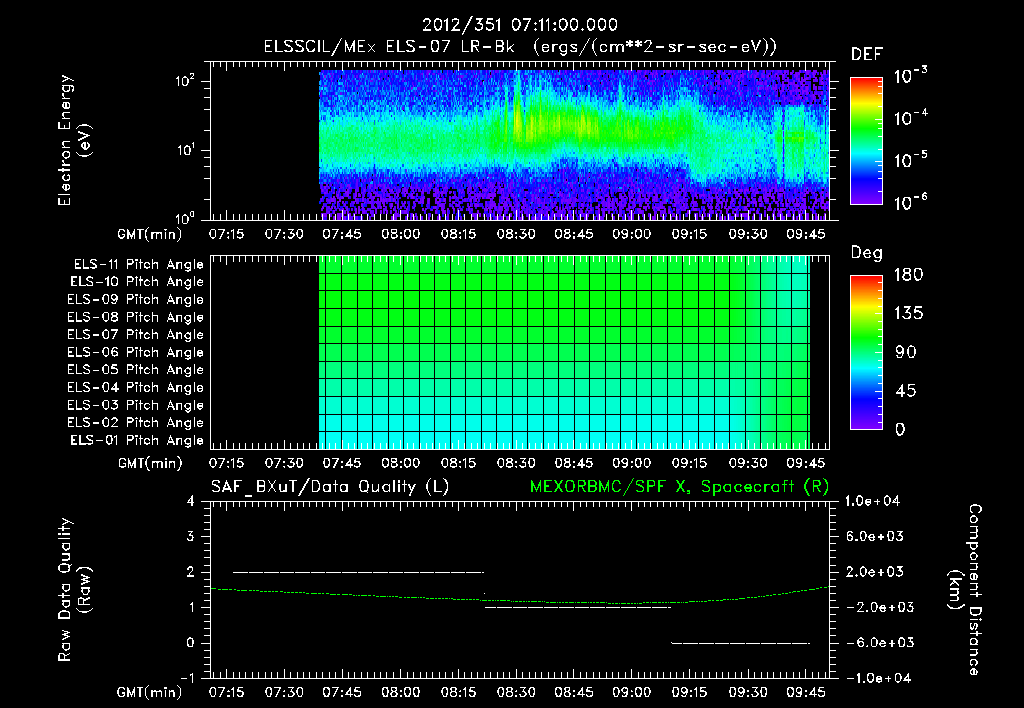Click the 07:45 tick on the bottom panel axis
1024x708 pixels.
pos(342,692)
